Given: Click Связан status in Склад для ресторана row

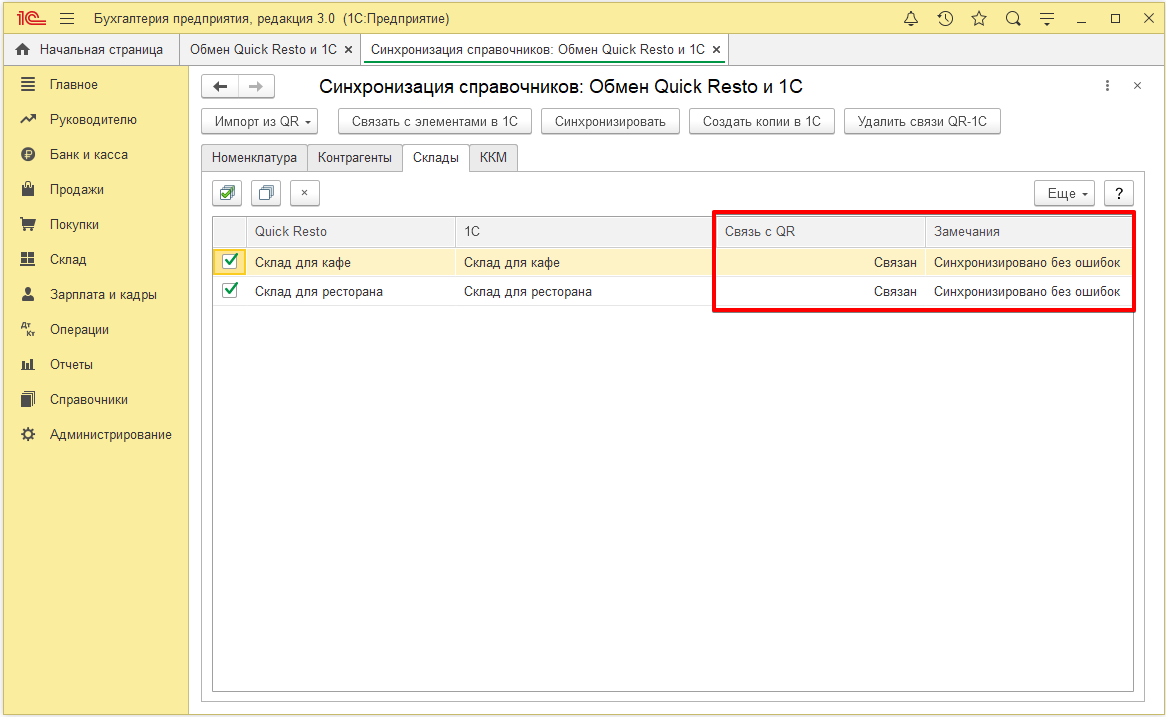Looking at the screenshot, I should (x=895, y=292).
